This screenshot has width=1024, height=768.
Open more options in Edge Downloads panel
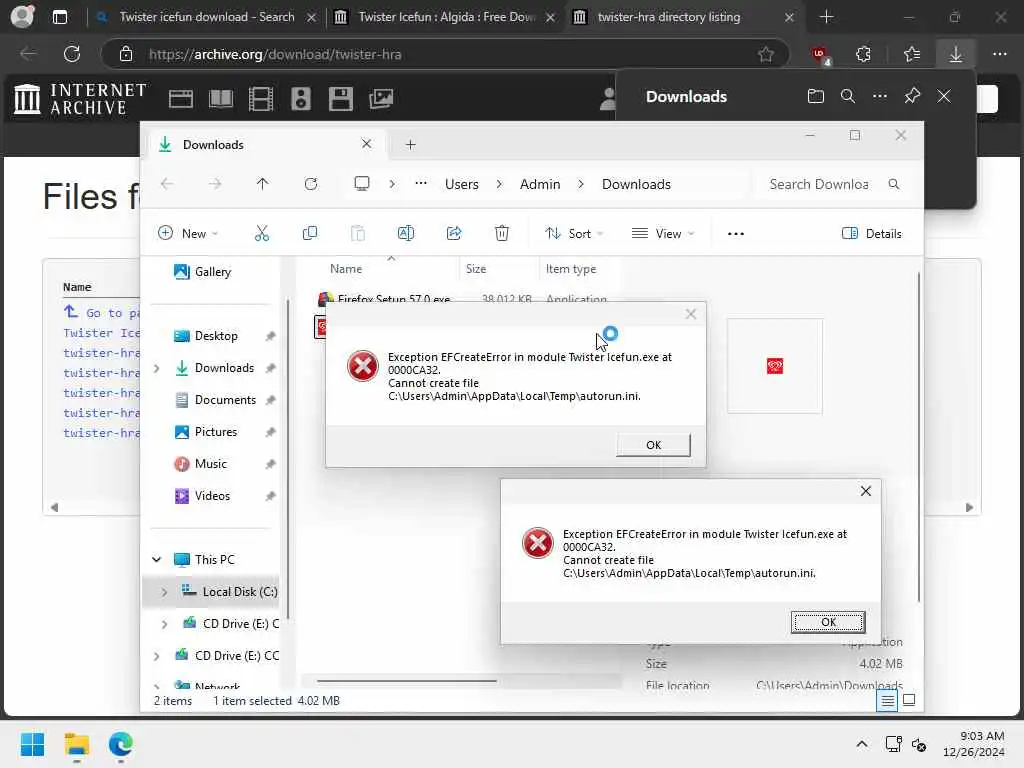880,97
